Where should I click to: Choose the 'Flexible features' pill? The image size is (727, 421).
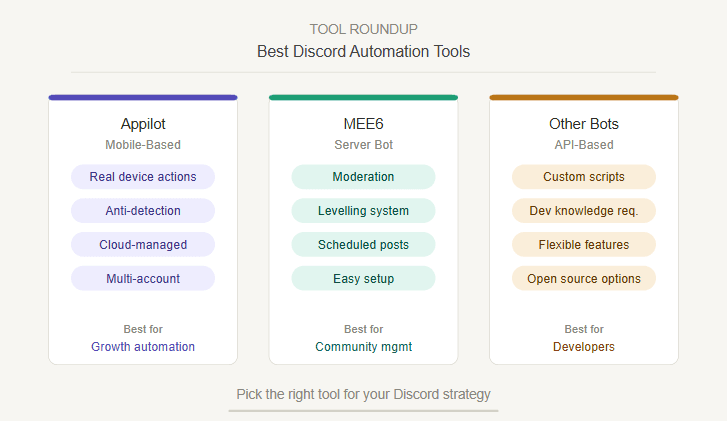coord(584,244)
